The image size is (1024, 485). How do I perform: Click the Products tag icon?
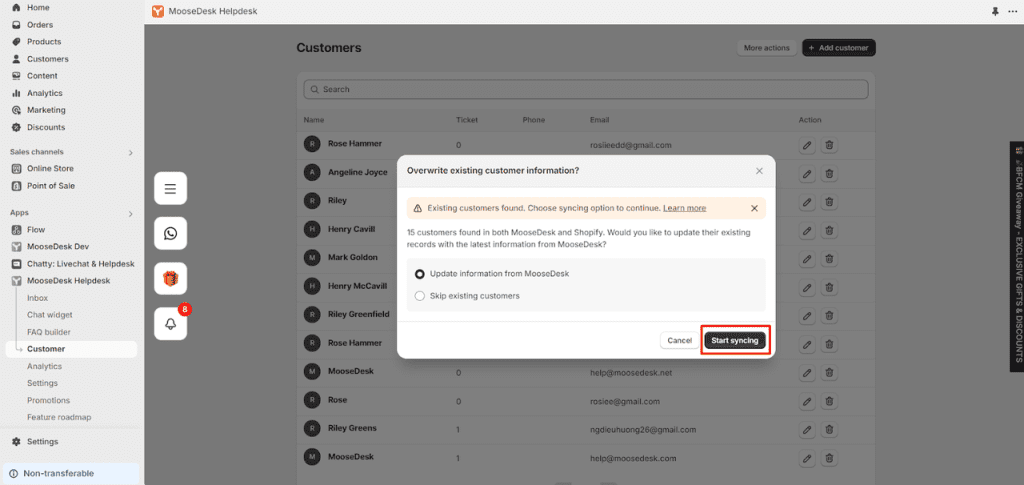tap(16, 42)
